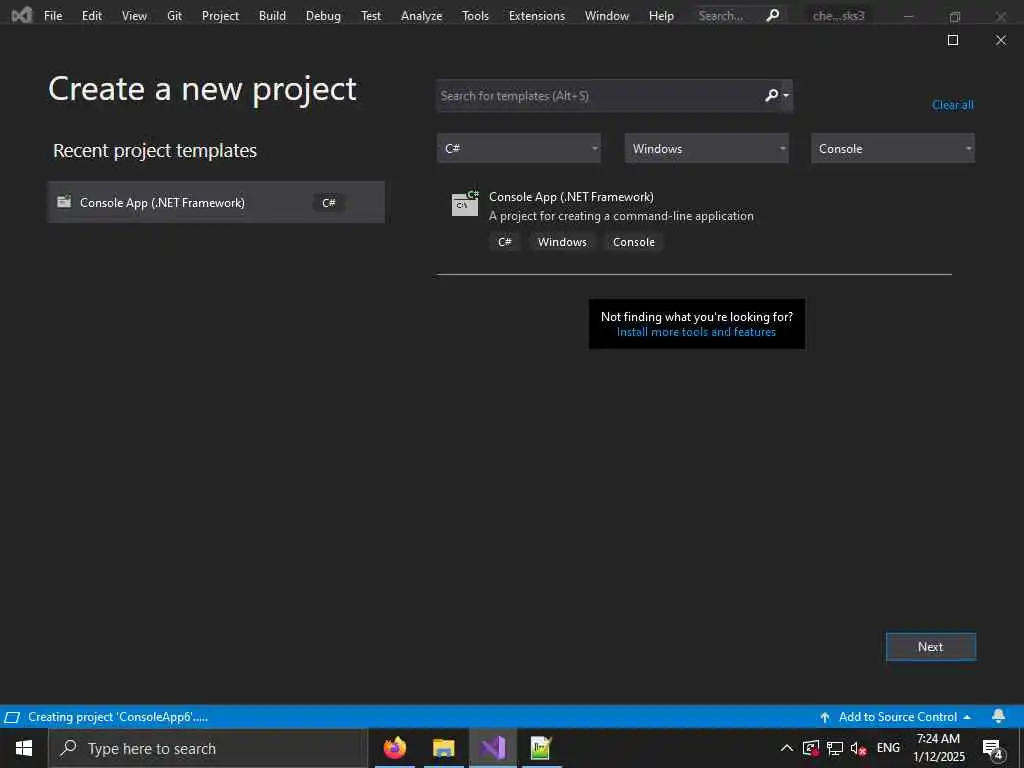
Task: Open the Windows platform filter dropdown
Action: point(706,148)
